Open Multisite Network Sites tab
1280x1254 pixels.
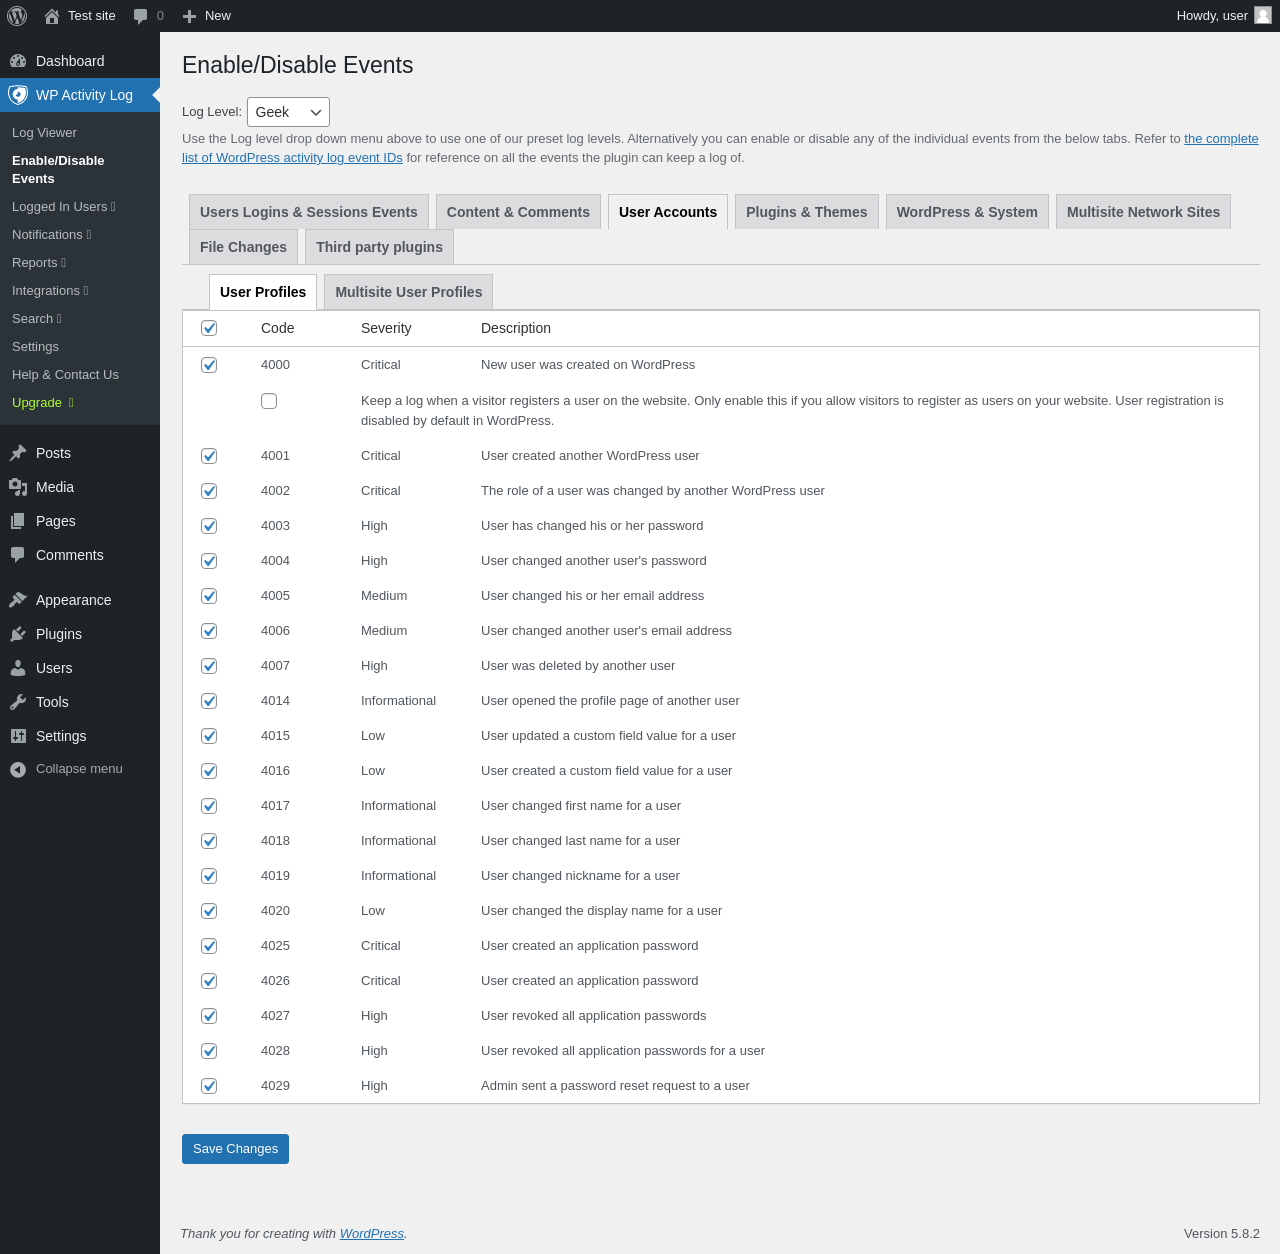coord(1143,212)
